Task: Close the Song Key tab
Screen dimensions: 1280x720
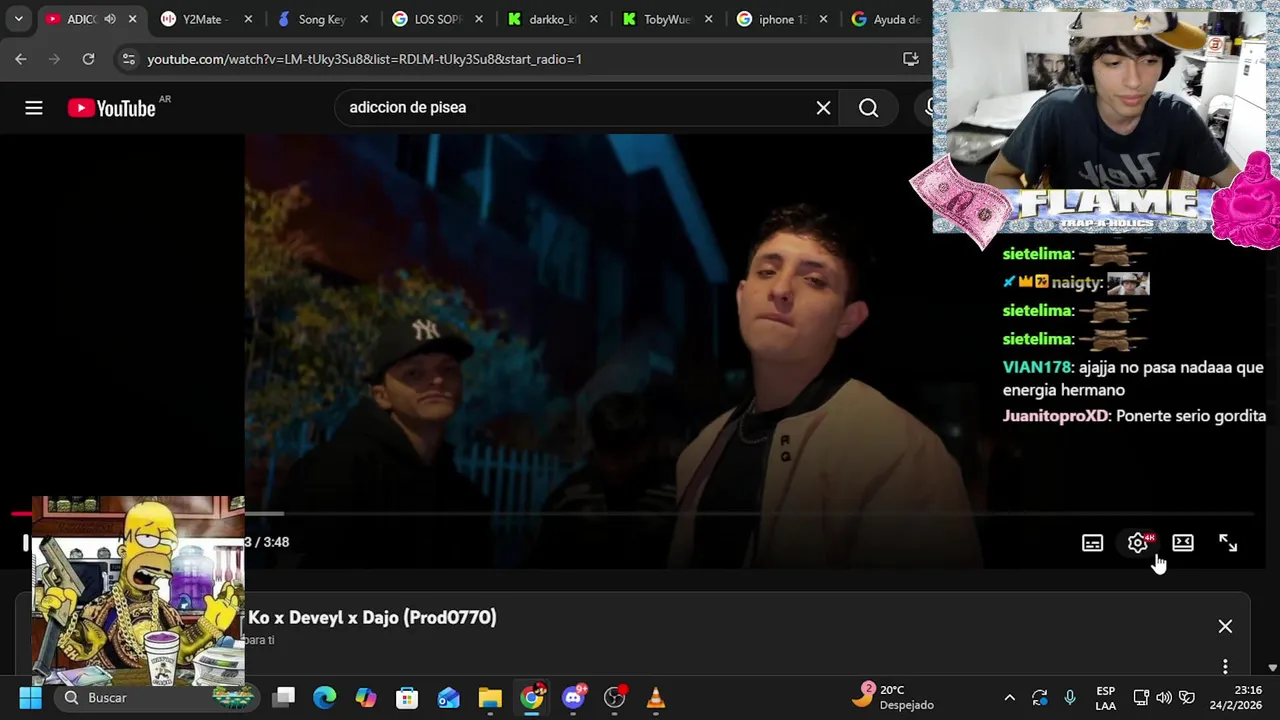Action: click(364, 19)
